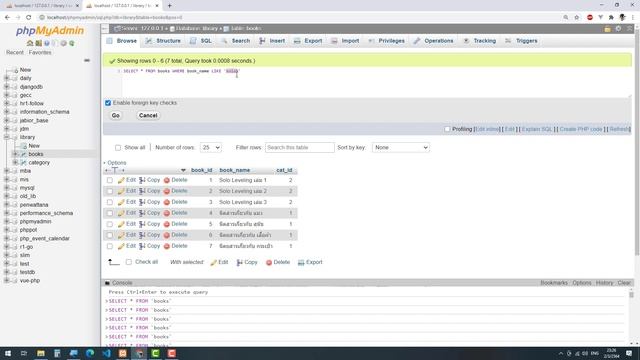640x360 pixels.
Task: Open the Search tab
Action: pyautogui.click(x=236, y=41)
